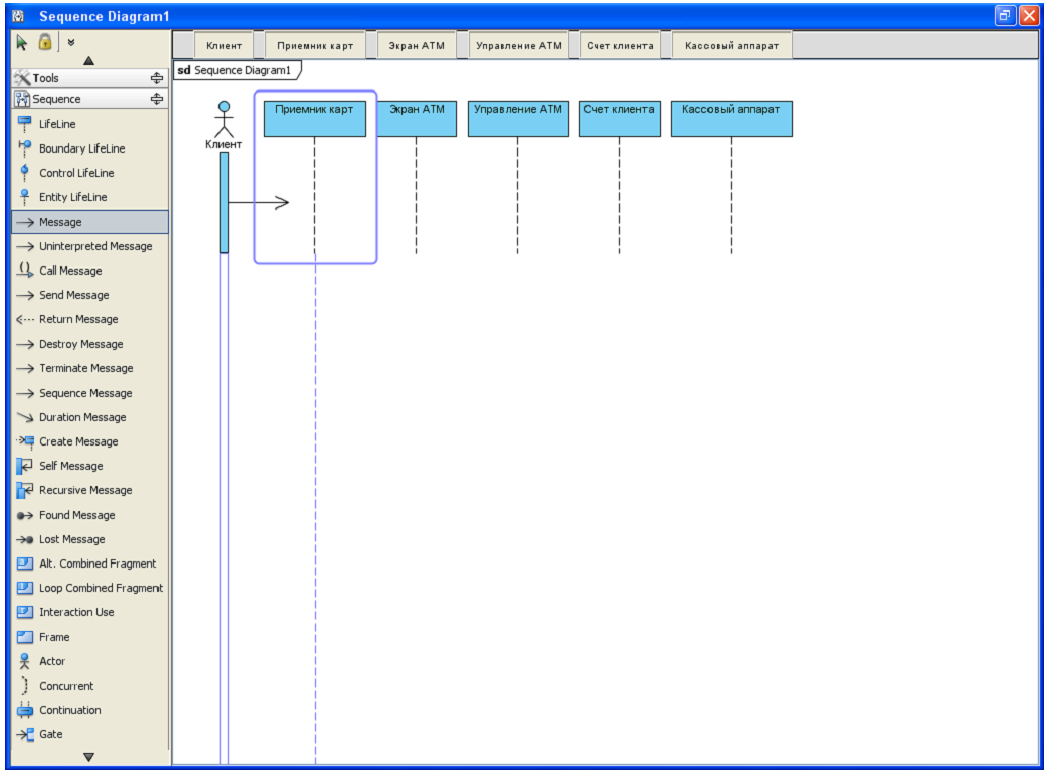Select the Continuation tool
This screenshot has height=772, width=1047.
click(90, 710)
